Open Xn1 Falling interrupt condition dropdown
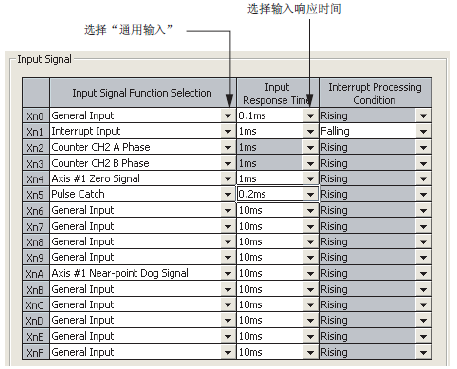The width and height of the screenshot is (457, 369). tap(423, 131)
